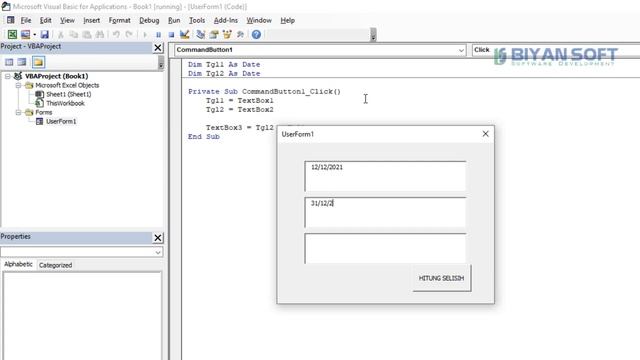The height and width of the screenshot is (360, 640).
Task: Switch to the Alphabetic tab
Action: 18,264
